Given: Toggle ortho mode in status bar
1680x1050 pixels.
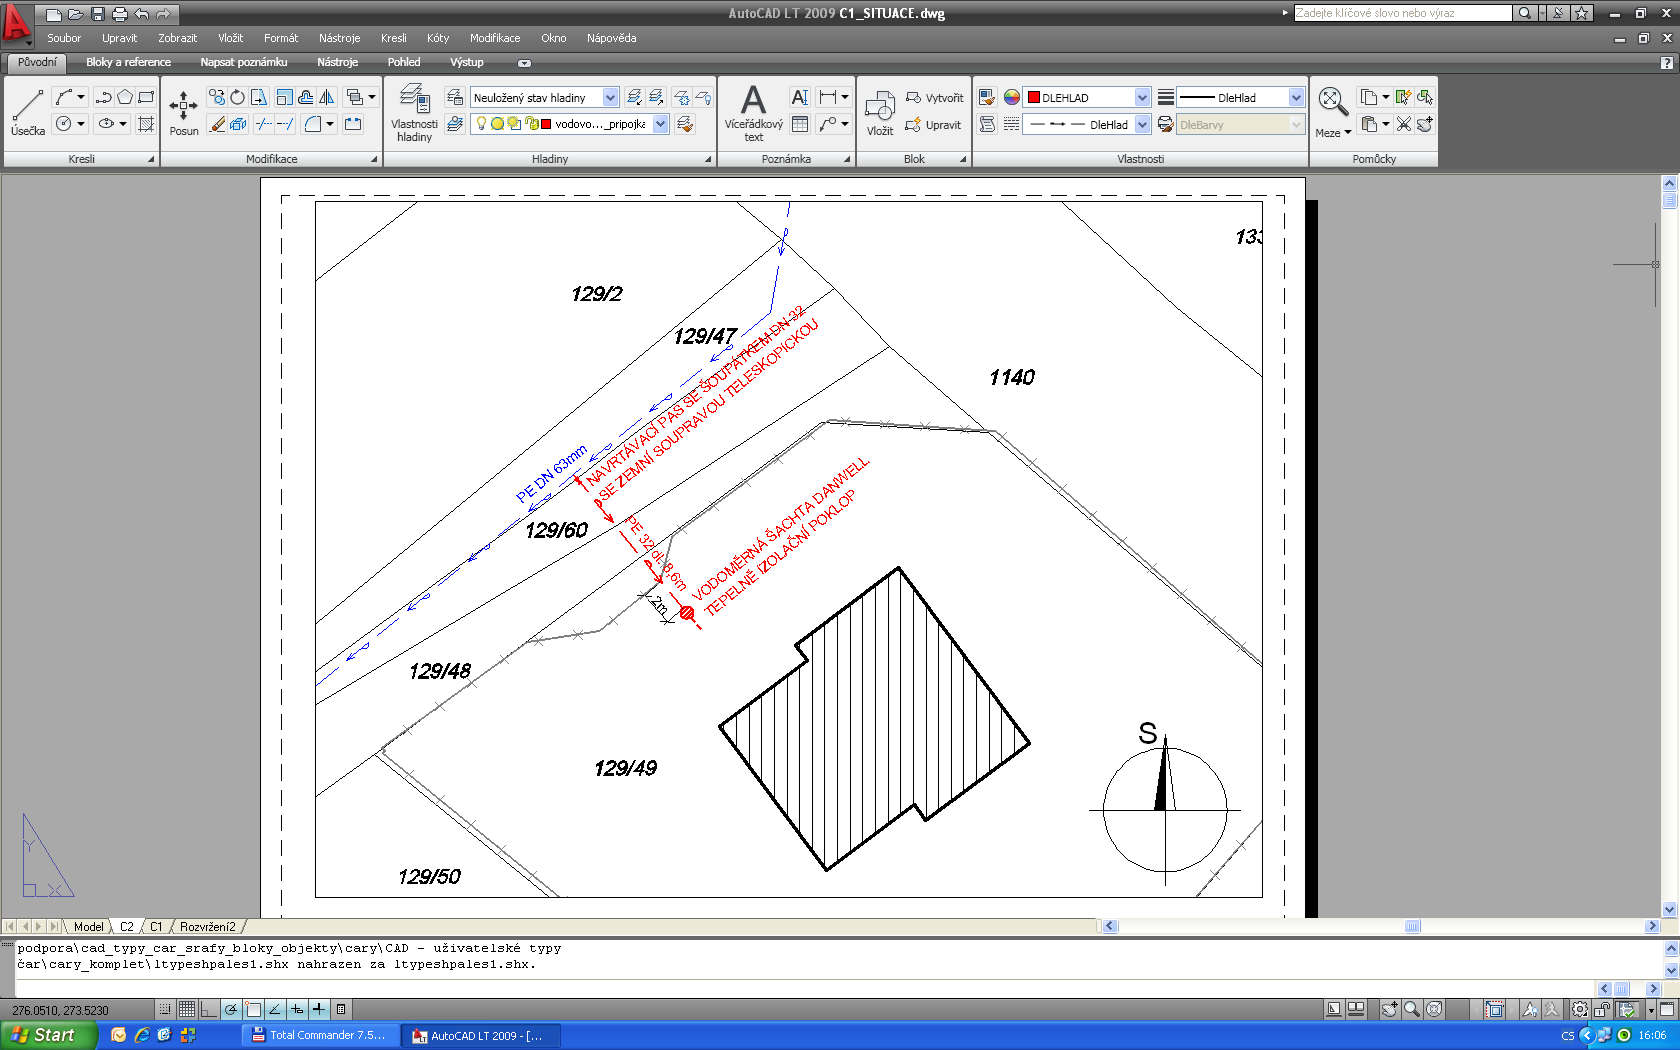Looking at the screenshot, I should tap(209, 1009).
